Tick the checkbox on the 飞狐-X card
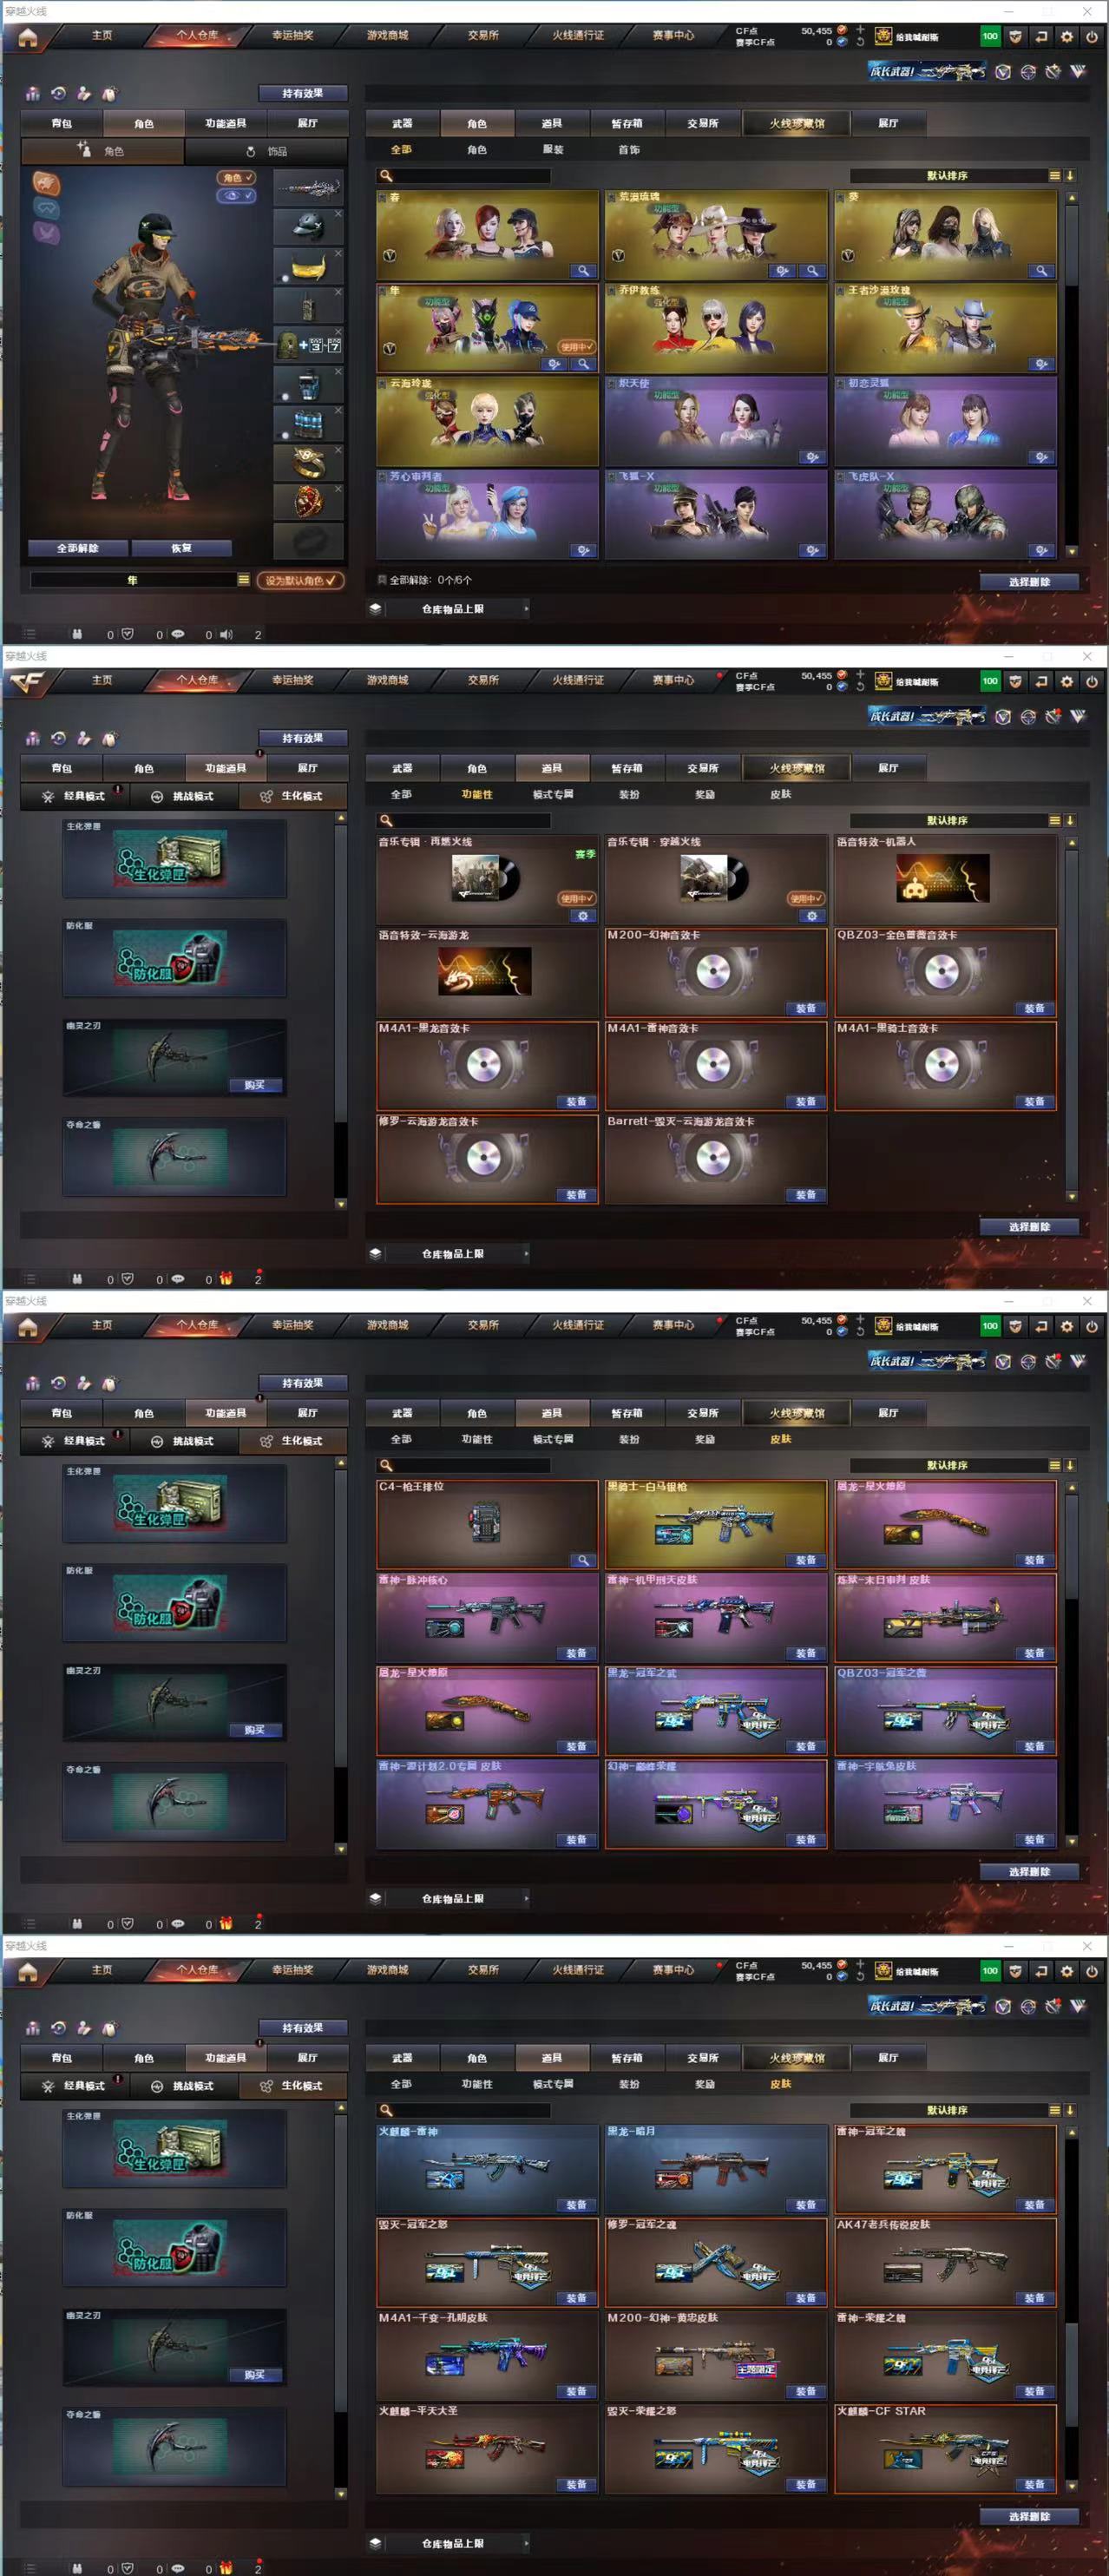The image size is (1109, 2576). (612, 477)
